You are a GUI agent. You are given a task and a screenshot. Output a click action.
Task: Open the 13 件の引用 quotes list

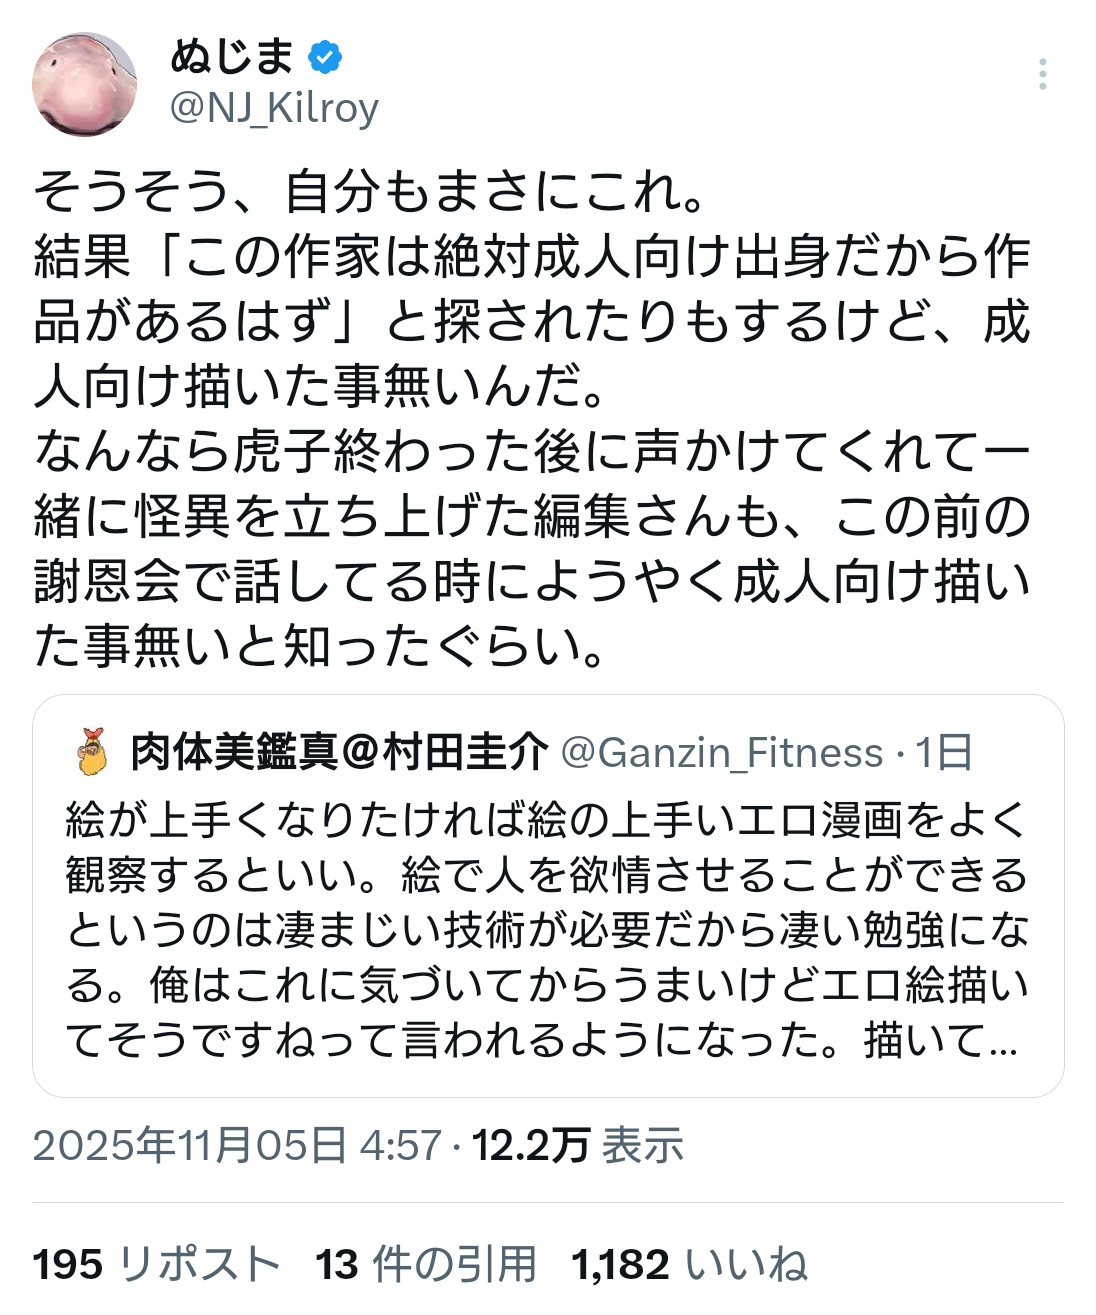pos(426,1265)
